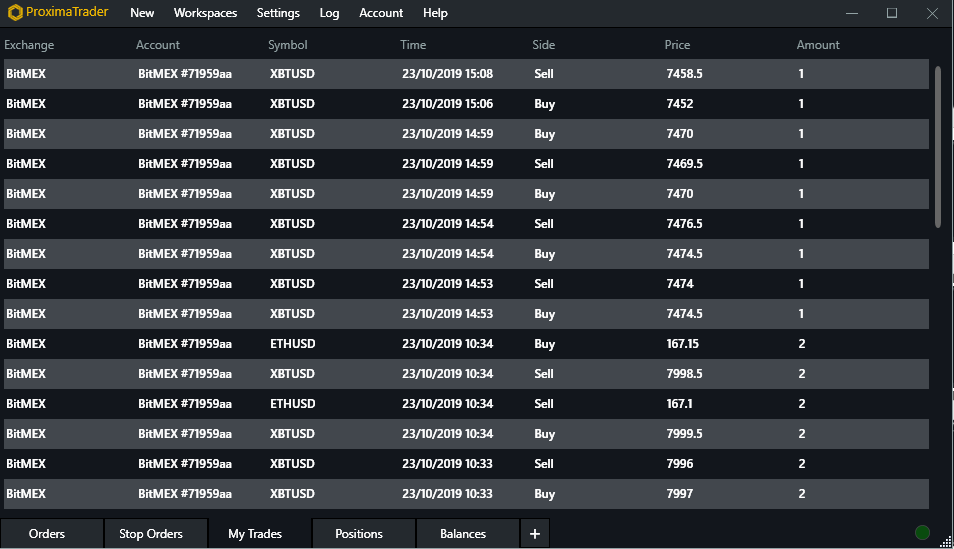Click amount 2 in the 167.1 row
This screenshot has width=954, height=549.
coord(802,404)
